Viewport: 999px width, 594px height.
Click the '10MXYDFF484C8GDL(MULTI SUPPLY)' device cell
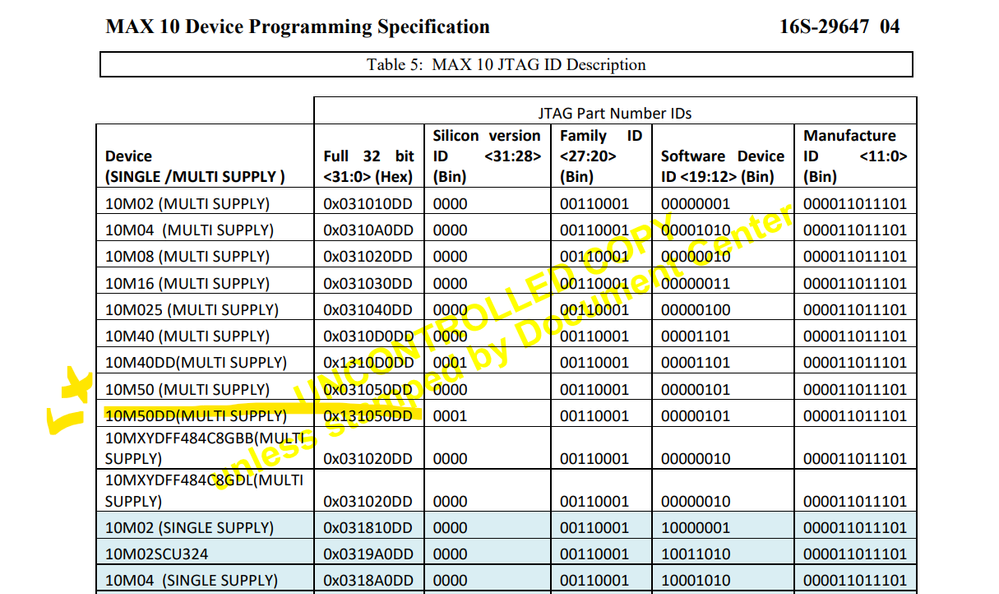click(205, 491)
